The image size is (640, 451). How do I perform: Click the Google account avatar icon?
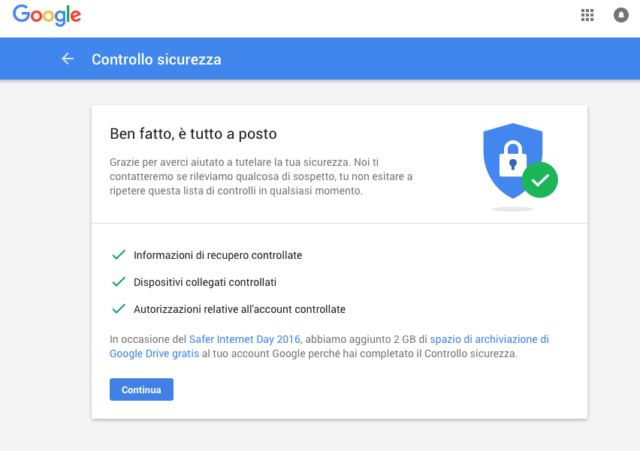pos(620,15)
